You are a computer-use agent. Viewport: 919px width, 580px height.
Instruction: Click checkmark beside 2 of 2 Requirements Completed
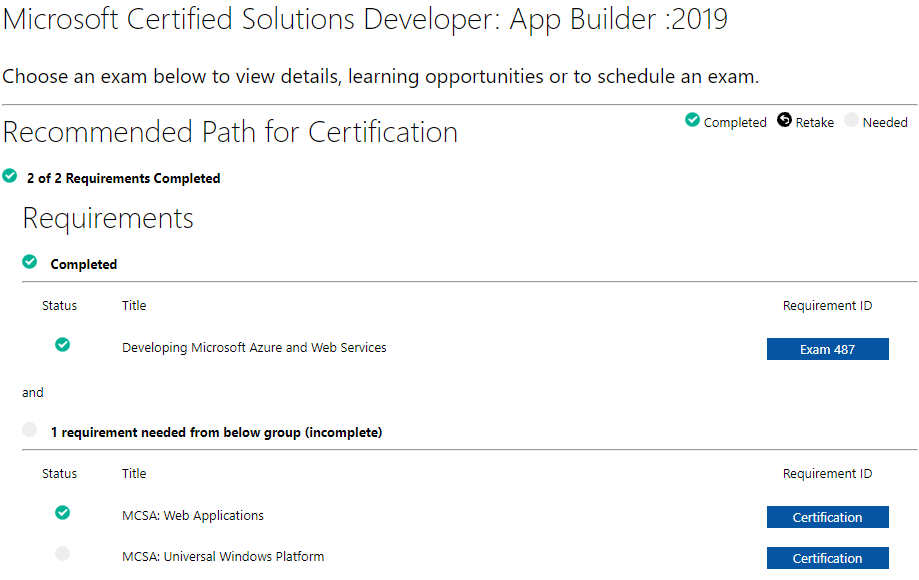10,176
